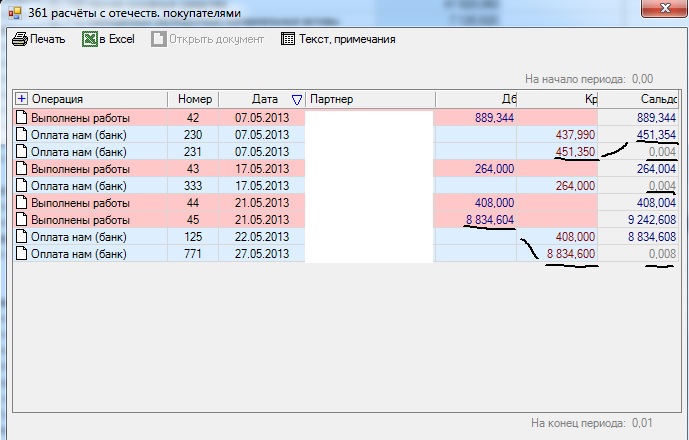Viewport: 689px width, 440px height.
Task: Select 'Оплата нам (банк)' in row 771
Action: coord(79,254)
